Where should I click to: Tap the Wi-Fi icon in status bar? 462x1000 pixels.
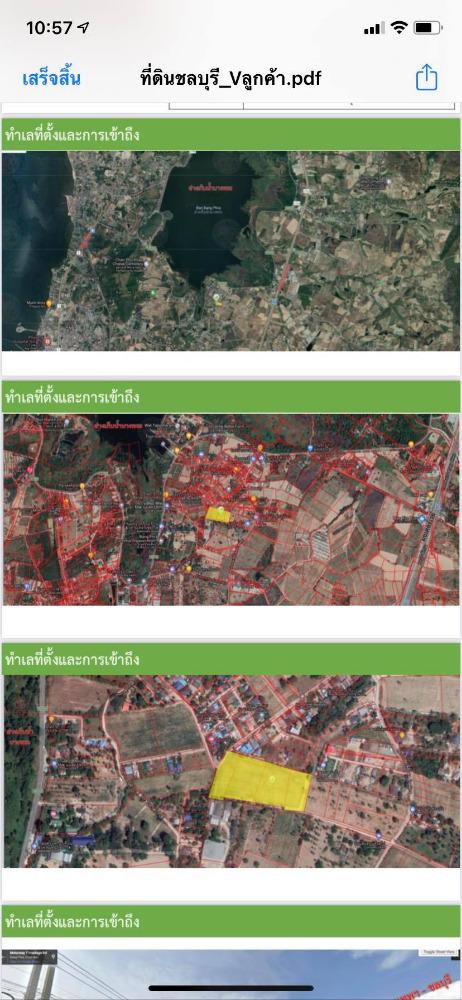pos(399,27)
